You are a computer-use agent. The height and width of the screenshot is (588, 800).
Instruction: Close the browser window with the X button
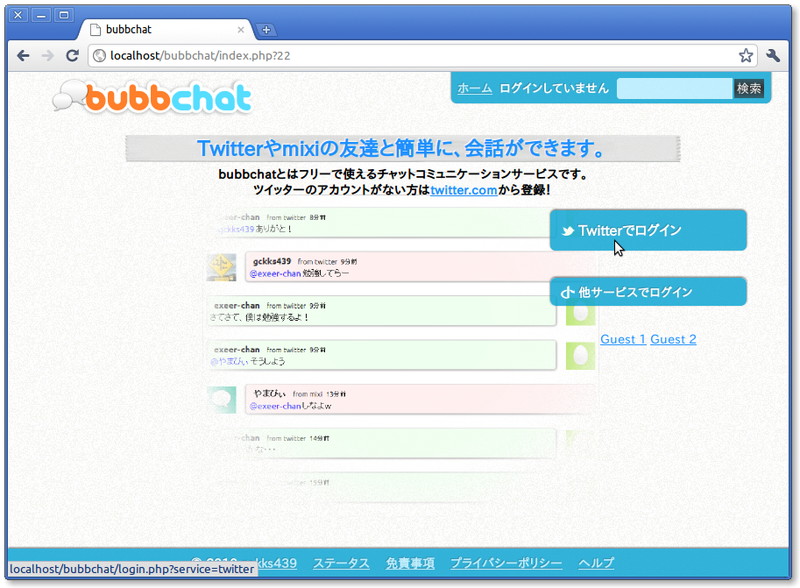(18, 15)
